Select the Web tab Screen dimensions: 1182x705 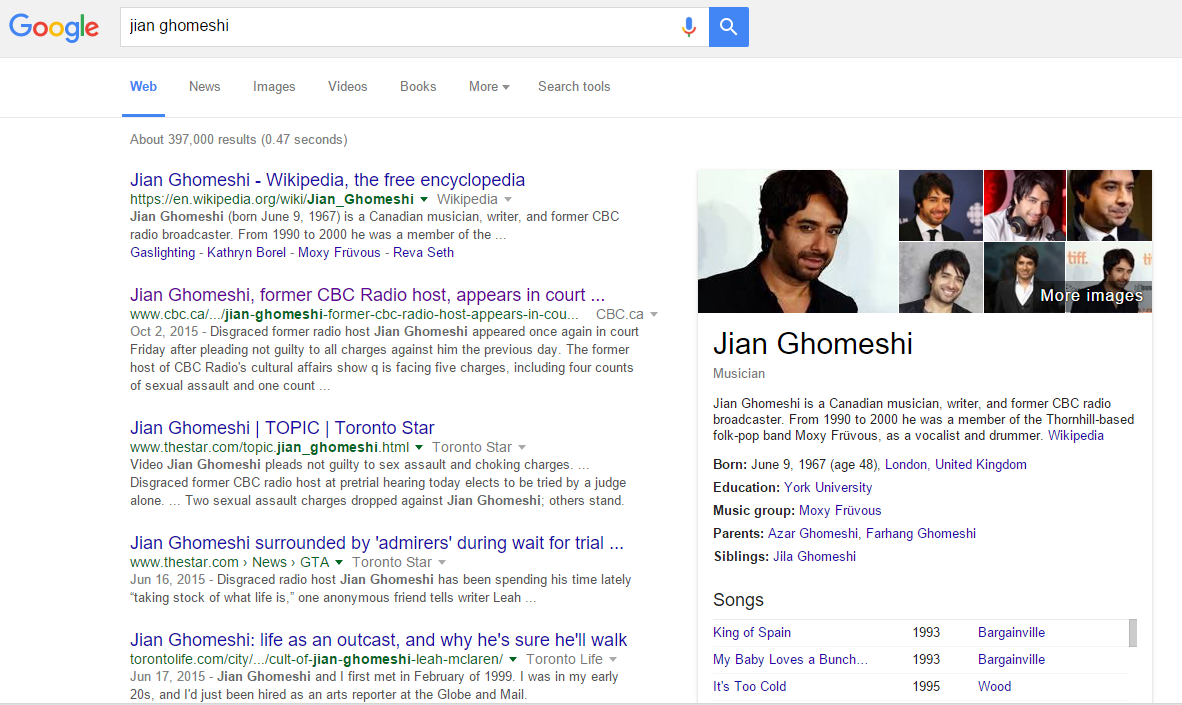pos(143,87)
